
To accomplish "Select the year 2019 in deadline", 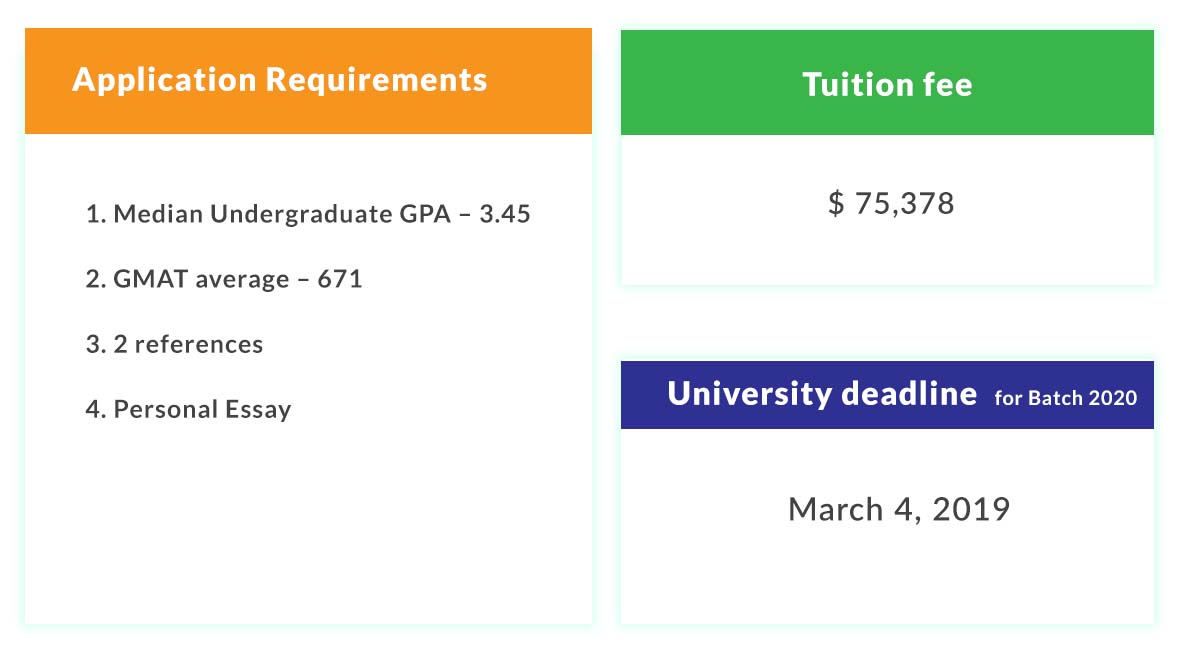I will pos(971,509).
